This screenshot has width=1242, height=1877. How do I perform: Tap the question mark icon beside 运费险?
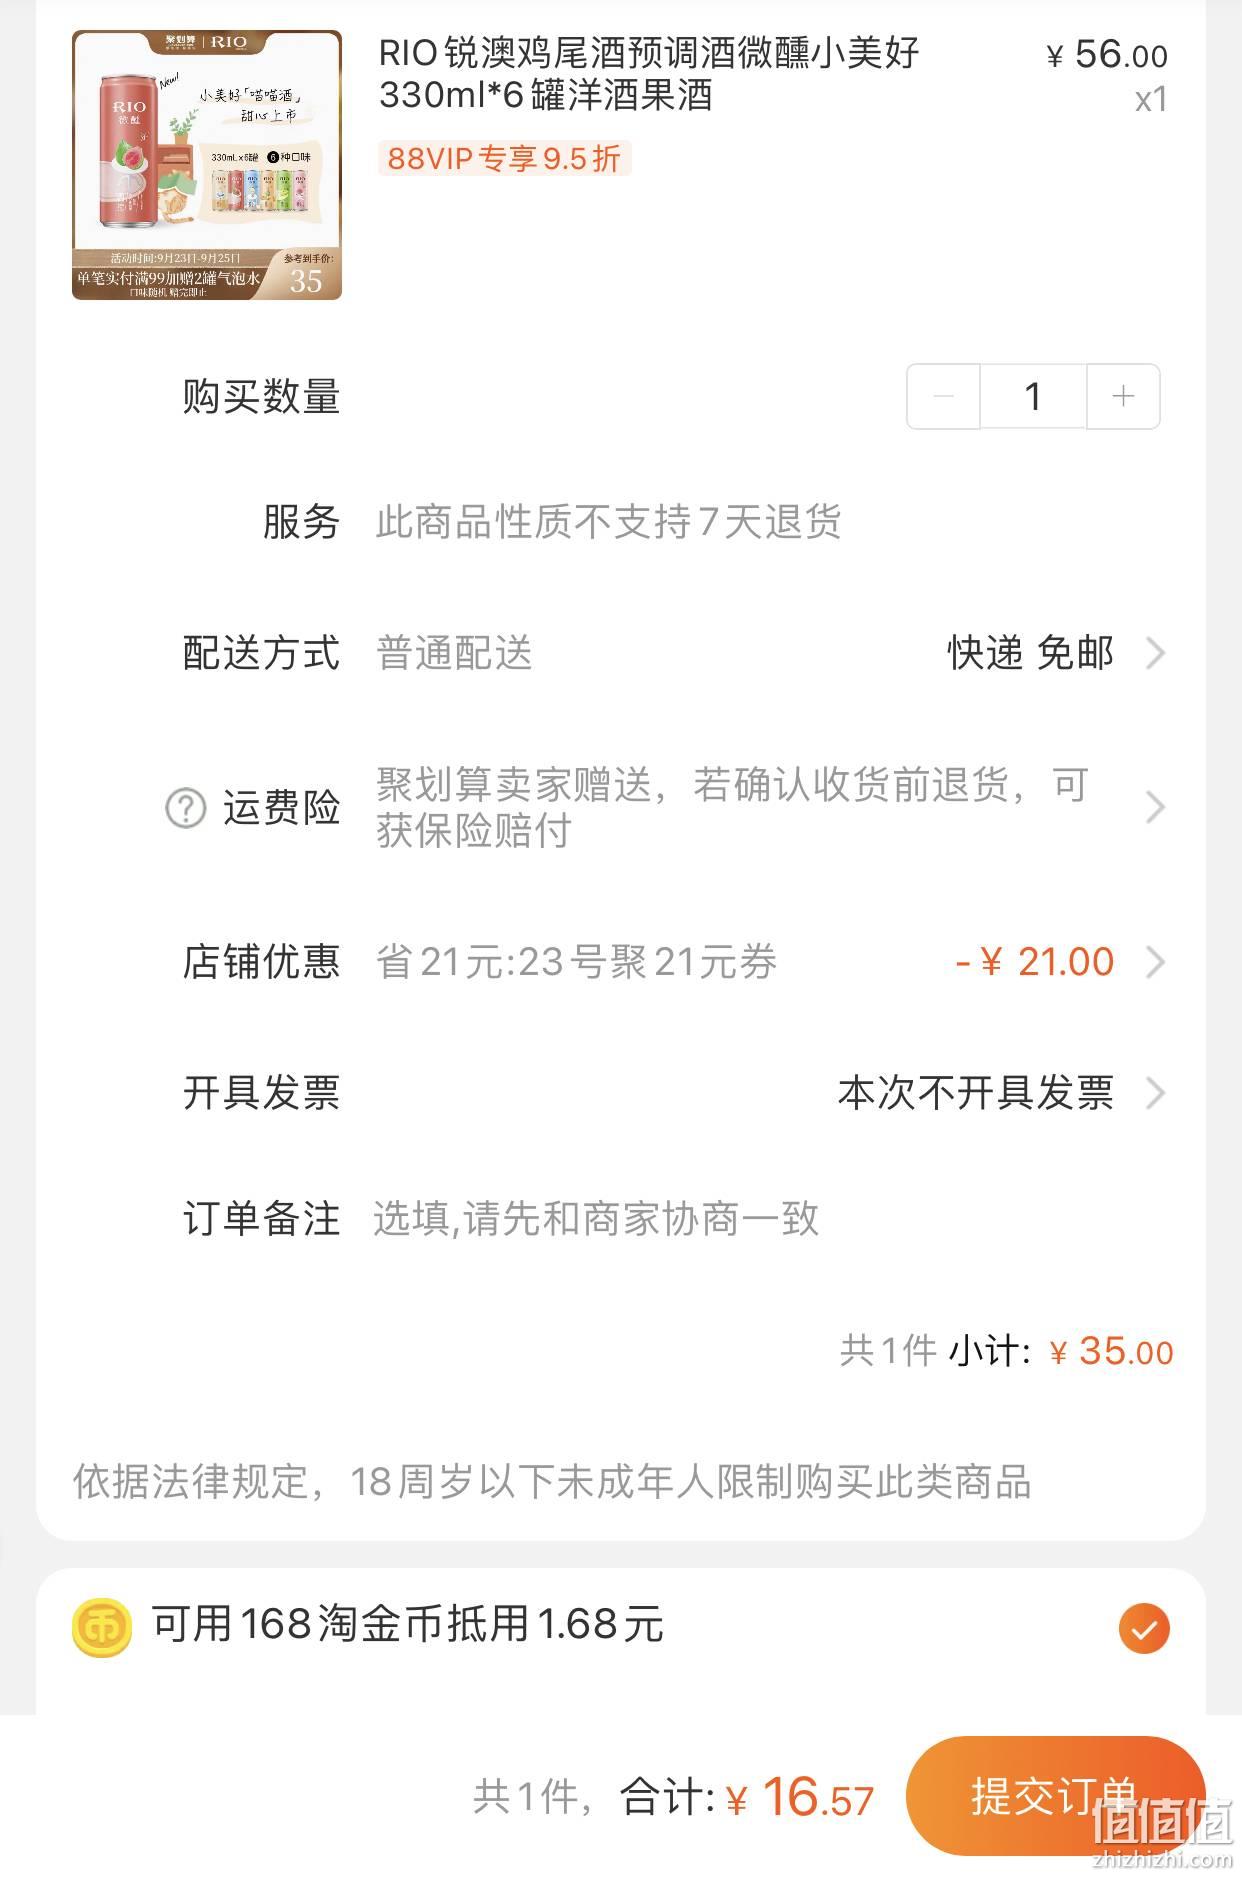pos(185,808)
